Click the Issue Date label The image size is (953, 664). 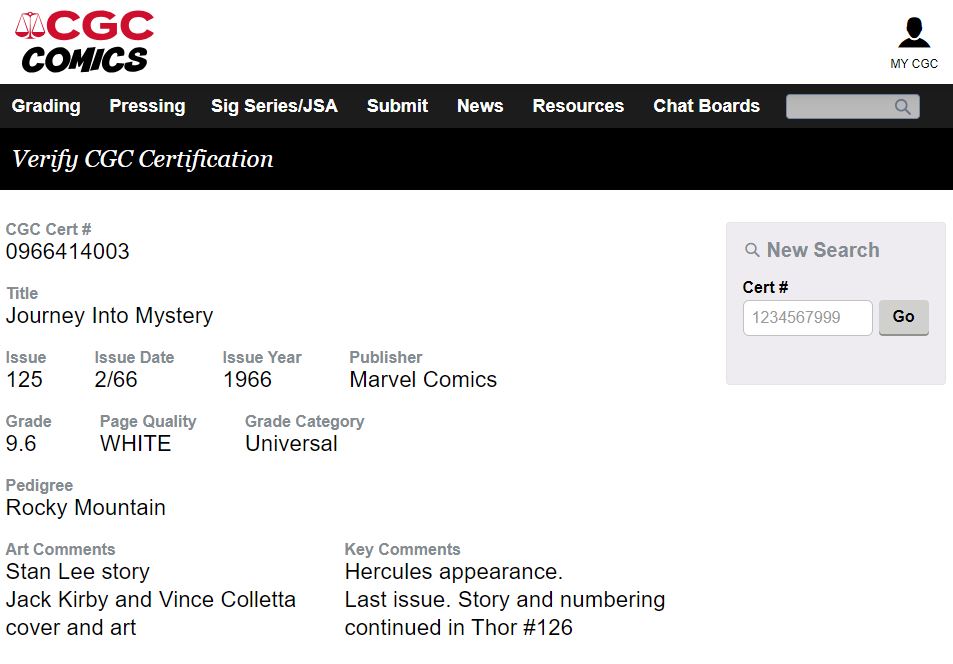[x=134, y=357]
